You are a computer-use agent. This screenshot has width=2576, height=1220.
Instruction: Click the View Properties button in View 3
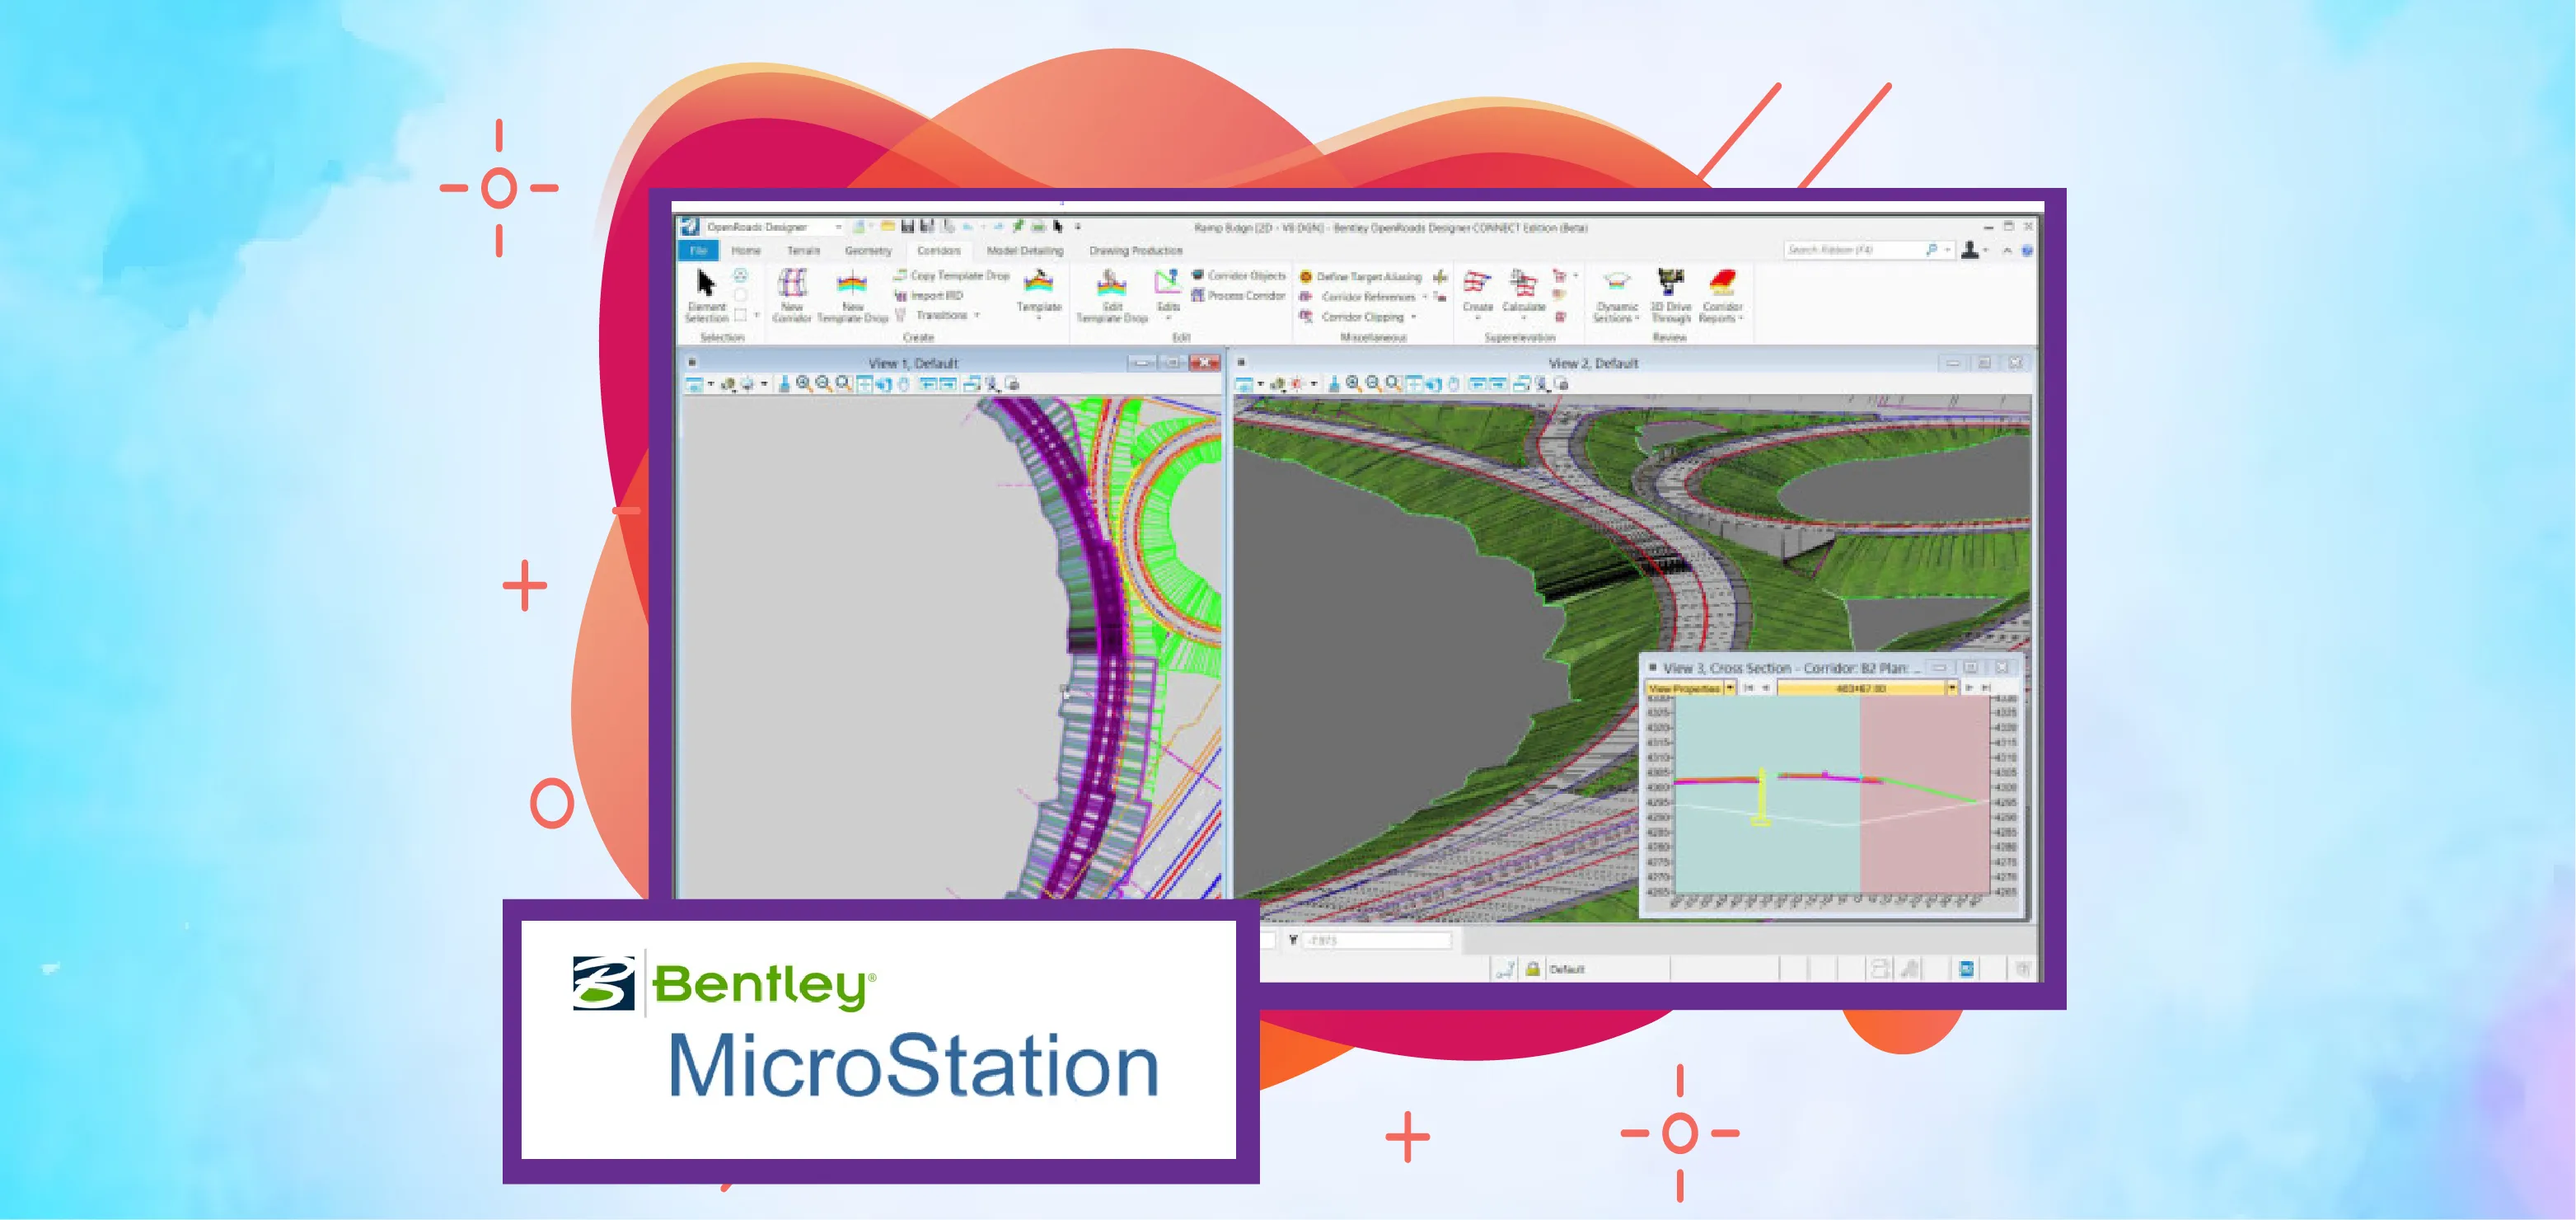pyautogui.click(x=1684, y=688)
